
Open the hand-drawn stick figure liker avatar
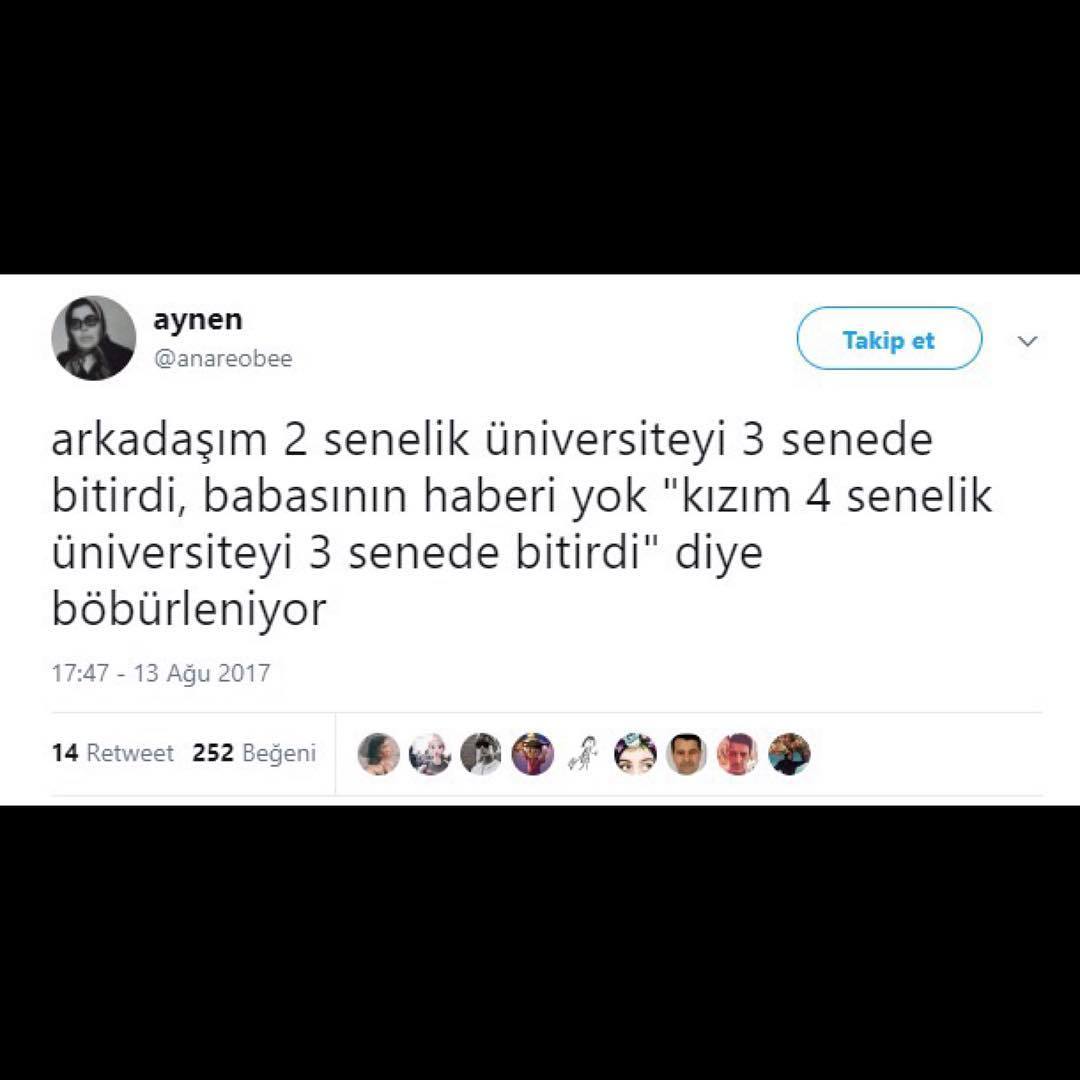tap(584, 754)
